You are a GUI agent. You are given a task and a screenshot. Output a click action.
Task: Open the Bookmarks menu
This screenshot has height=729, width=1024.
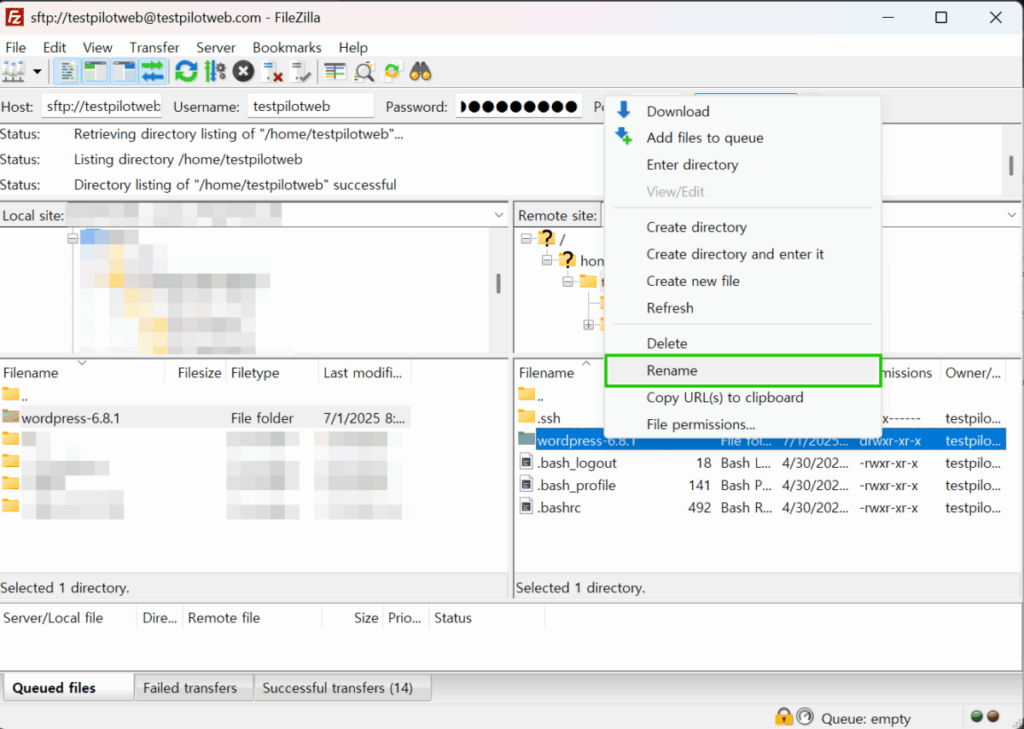point(287,47)
